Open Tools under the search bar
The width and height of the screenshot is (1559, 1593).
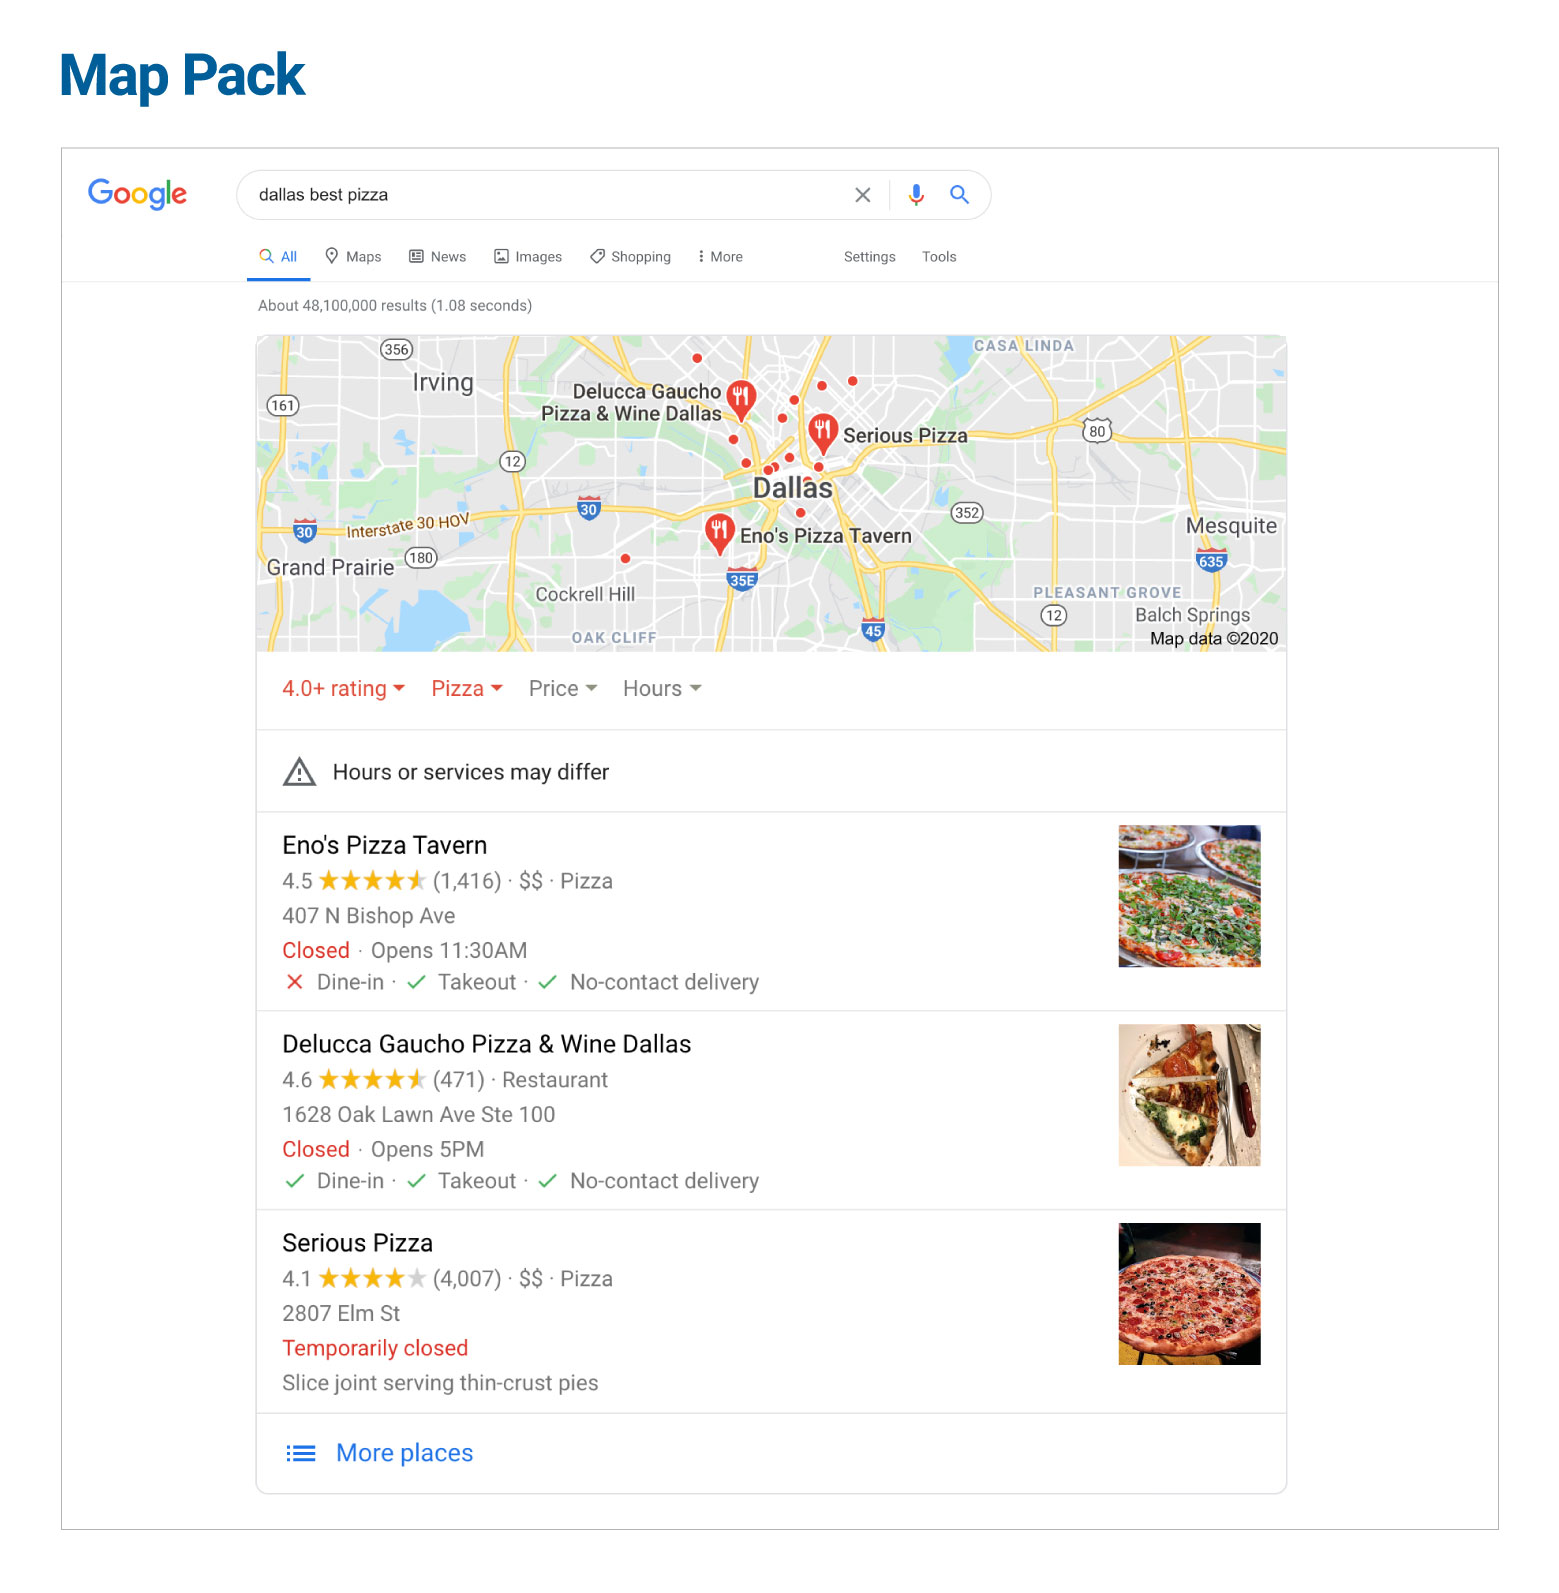[x=939, y=256]
